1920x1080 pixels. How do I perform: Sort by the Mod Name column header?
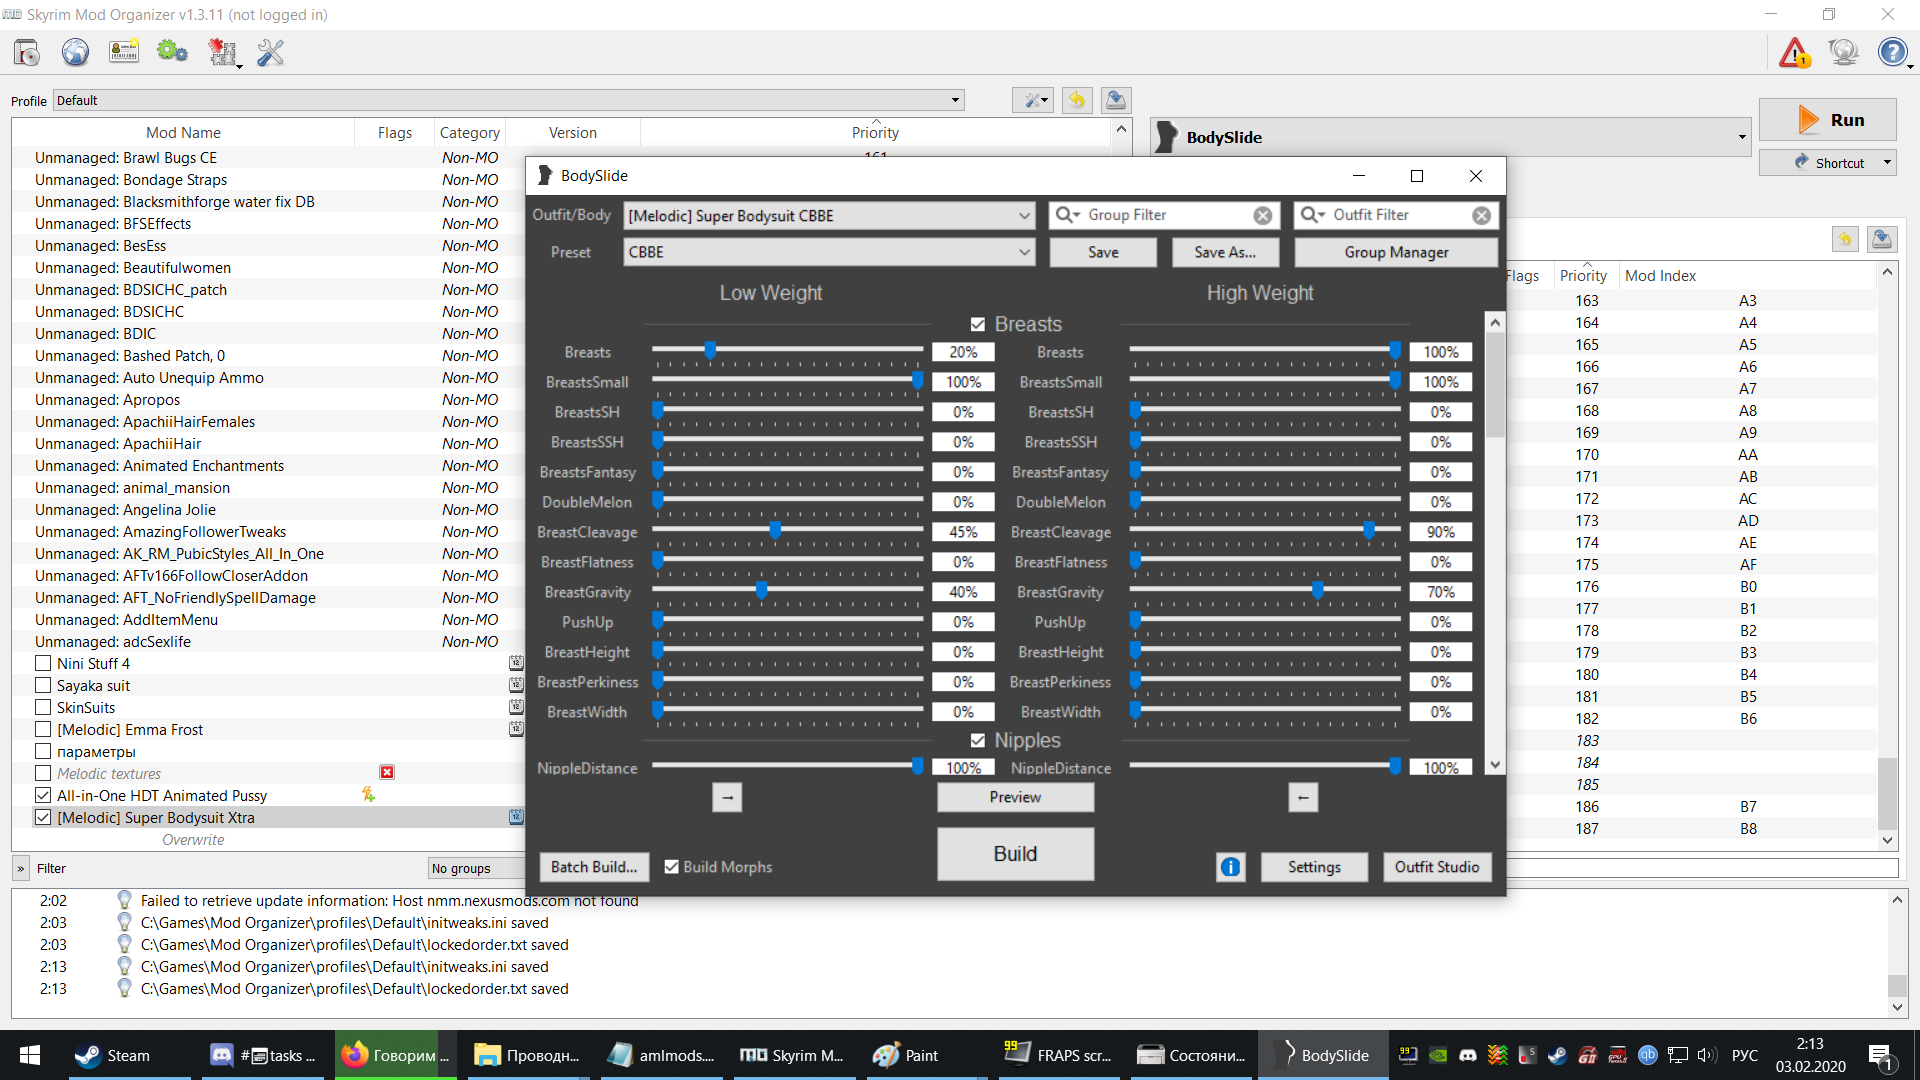tap(183, 132)
